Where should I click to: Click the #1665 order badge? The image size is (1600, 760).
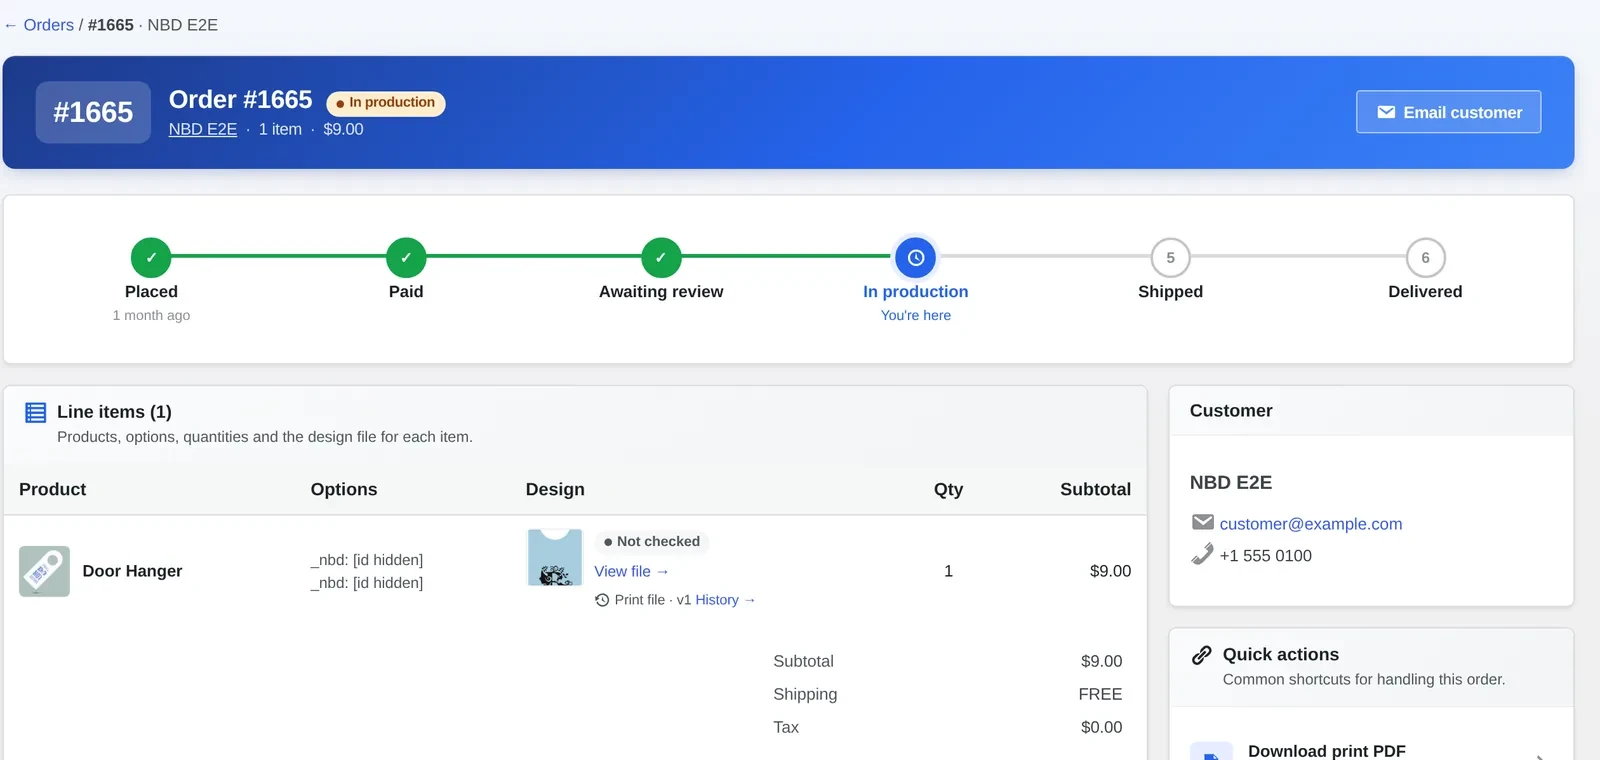click(x=93, y=112)
